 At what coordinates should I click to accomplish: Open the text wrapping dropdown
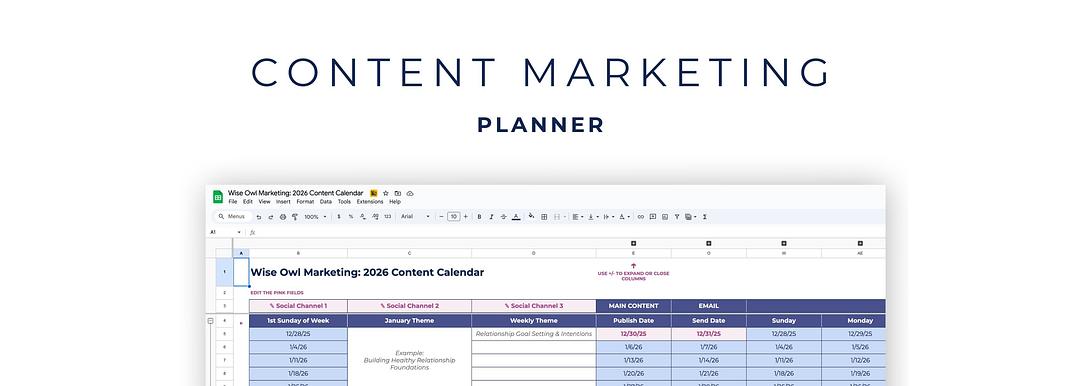[x=609, y=216]
